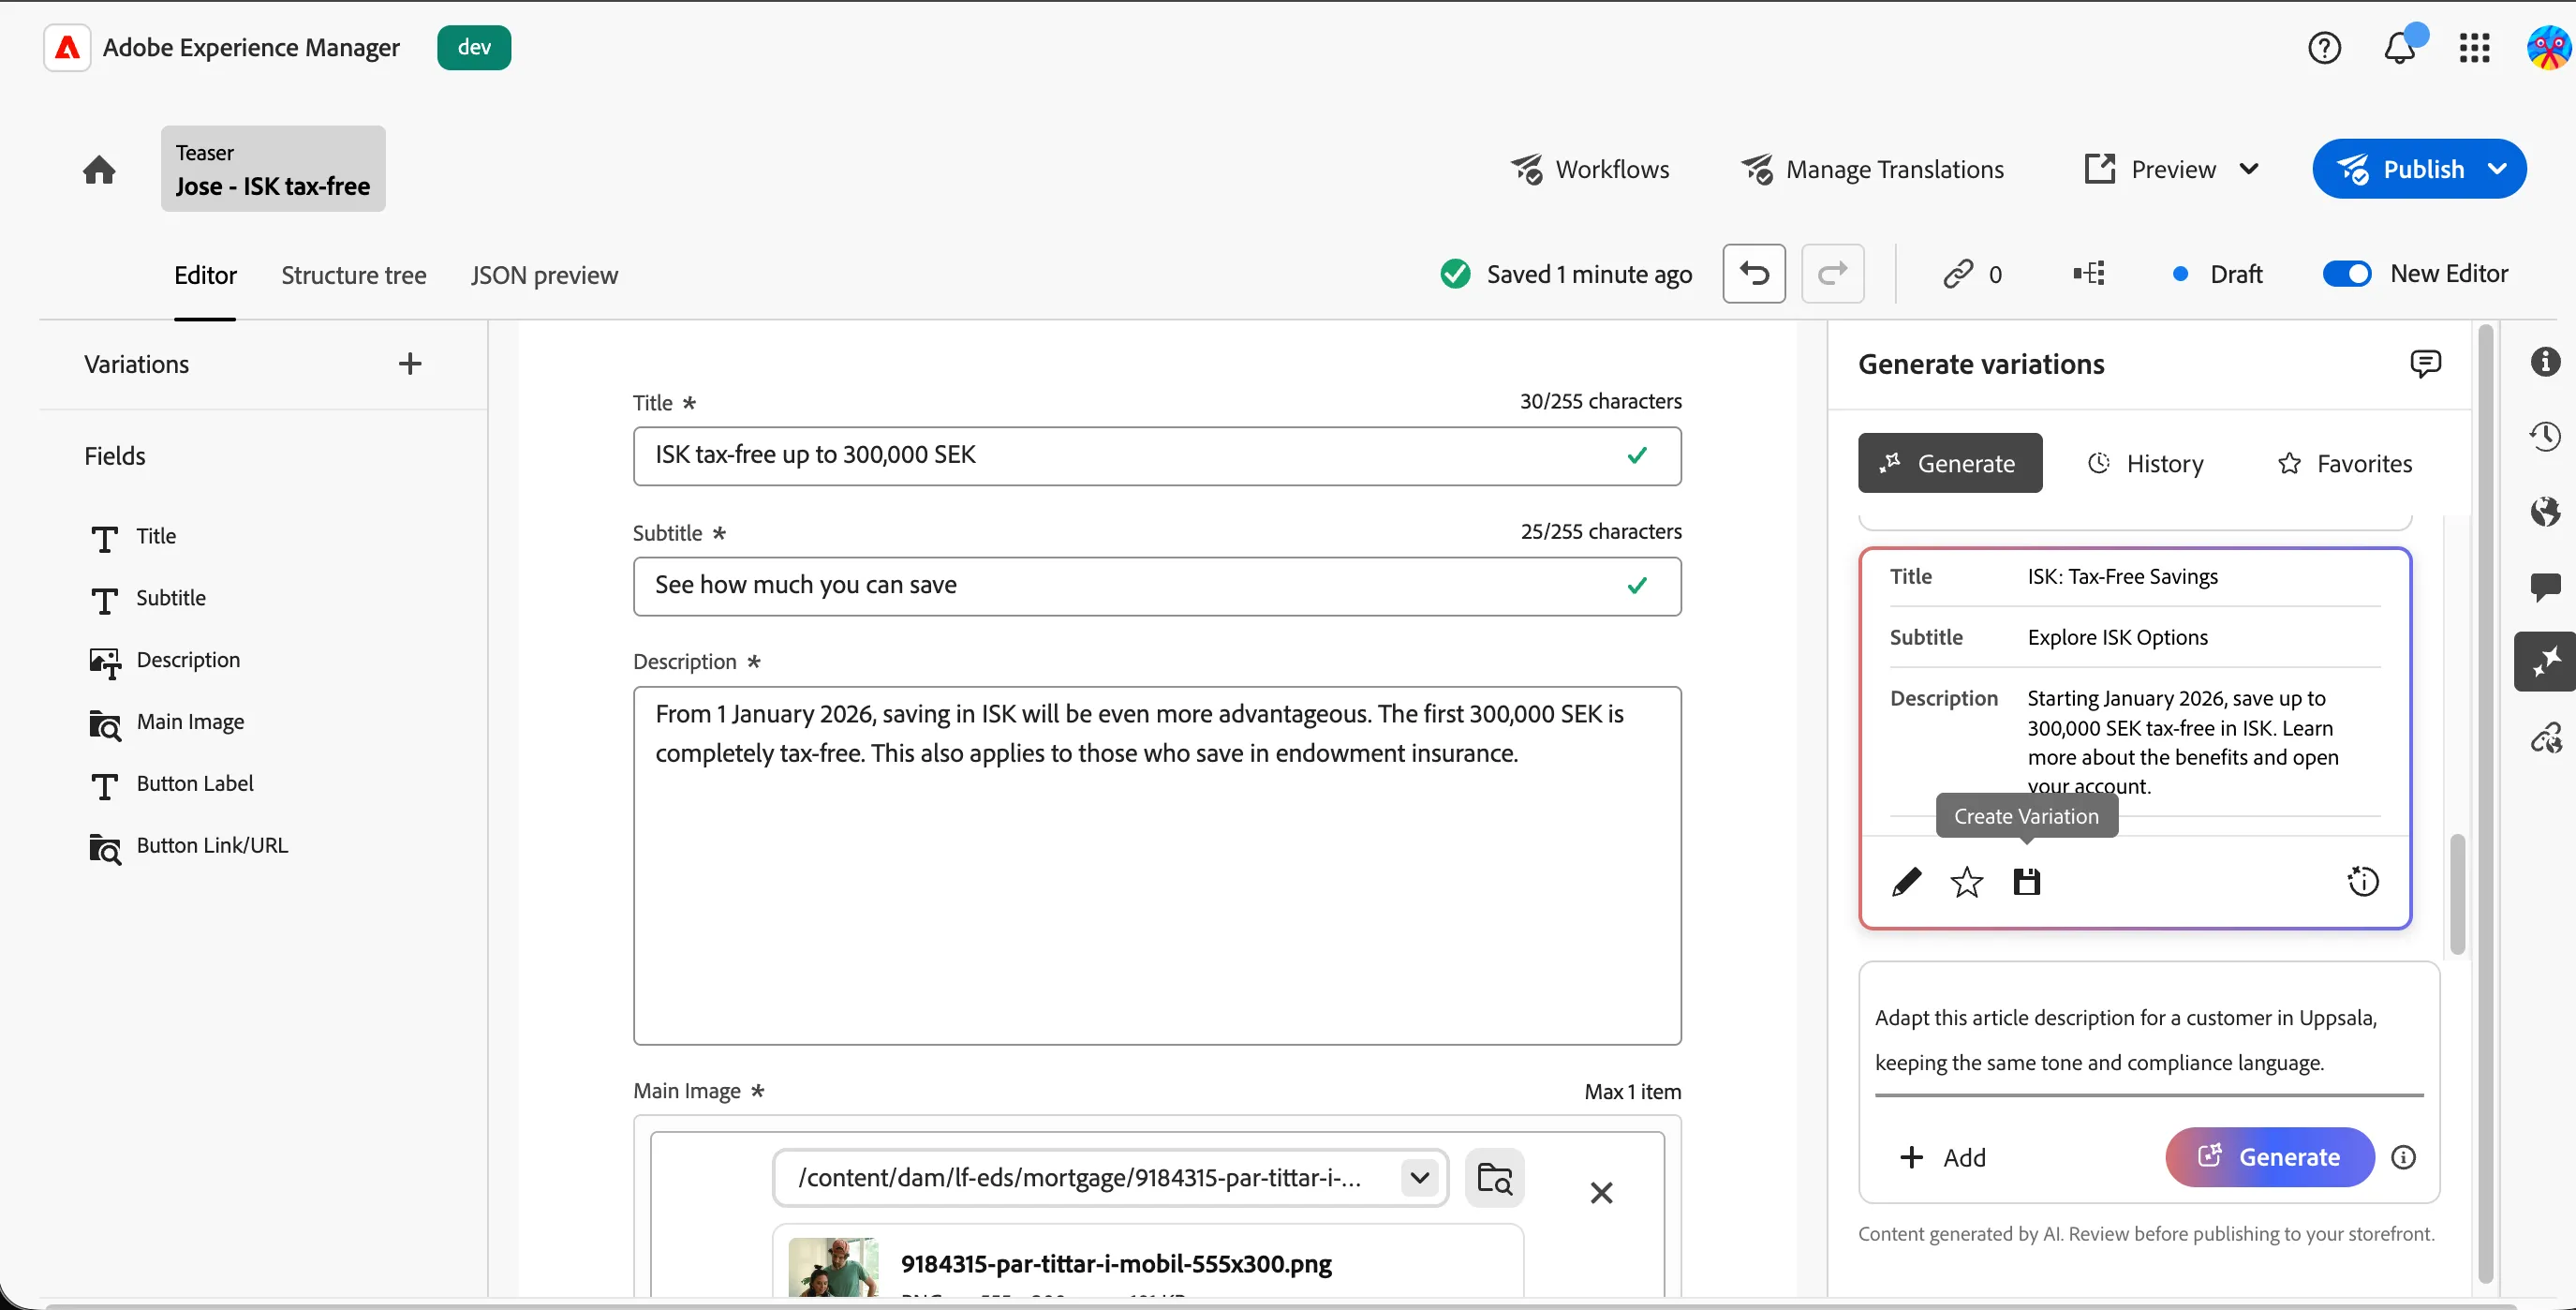2576x1310 pixels.
Task: Toggle Generate variations sparkle side icon
Action: coord(2545,661)
